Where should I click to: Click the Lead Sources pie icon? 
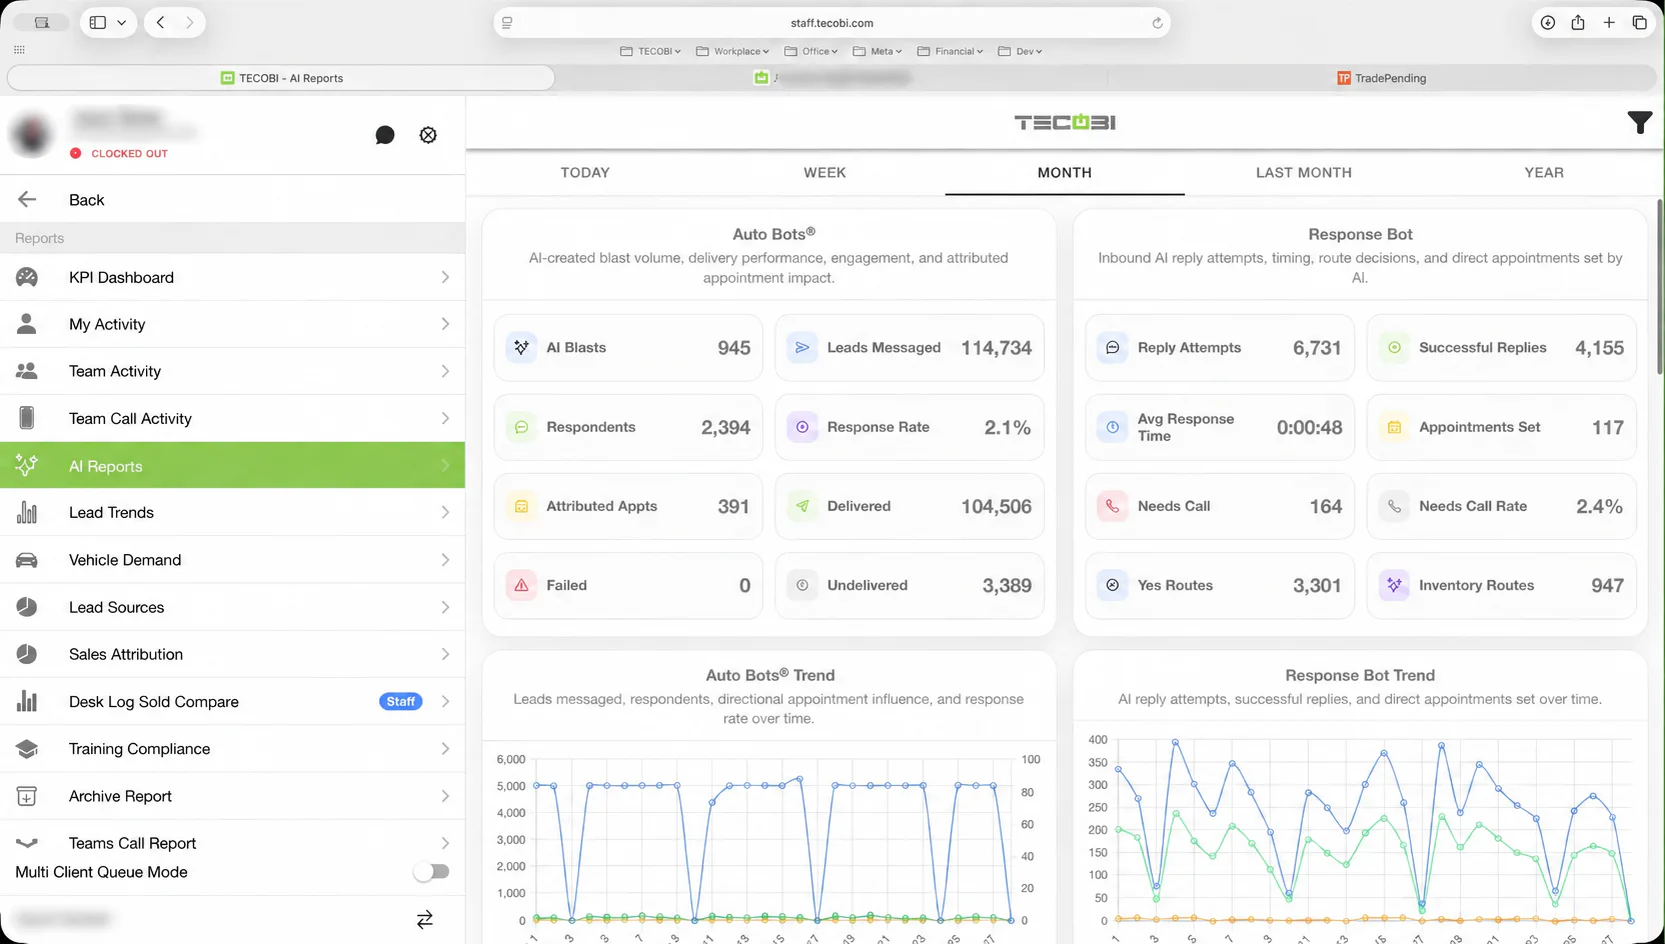pos(27,607)
